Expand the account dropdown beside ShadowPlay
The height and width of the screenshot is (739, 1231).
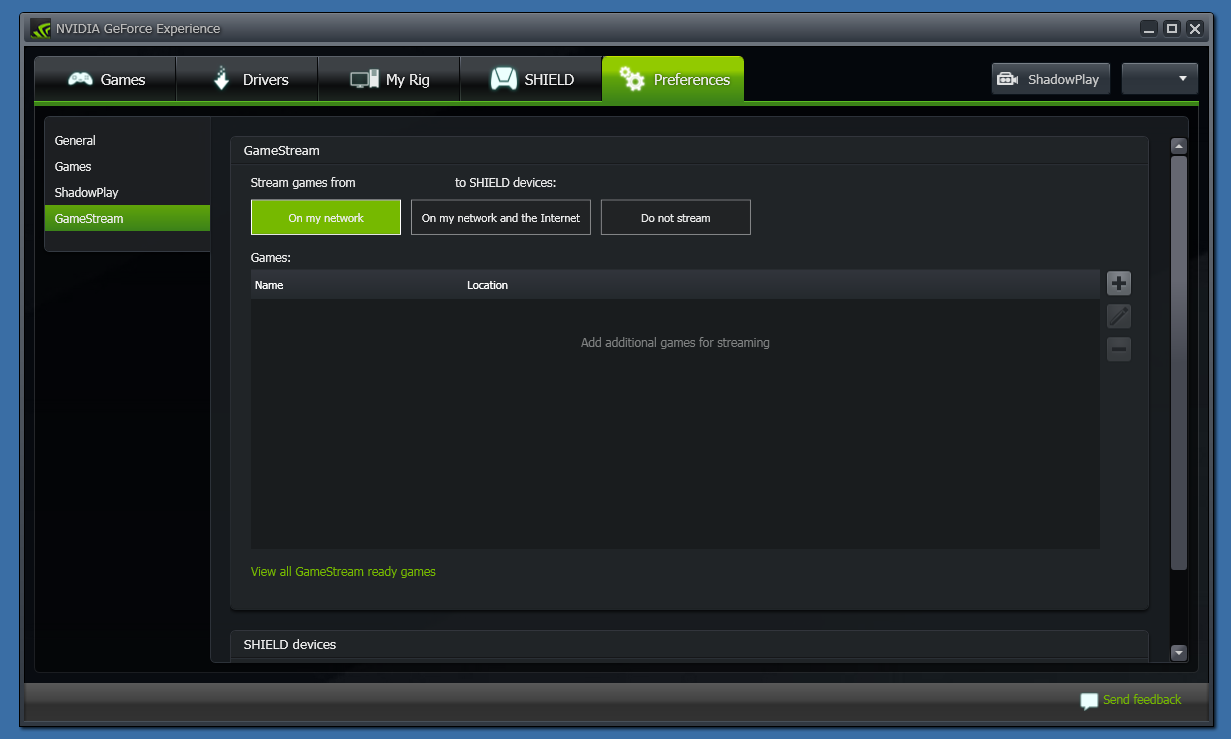coord(1160,79)
